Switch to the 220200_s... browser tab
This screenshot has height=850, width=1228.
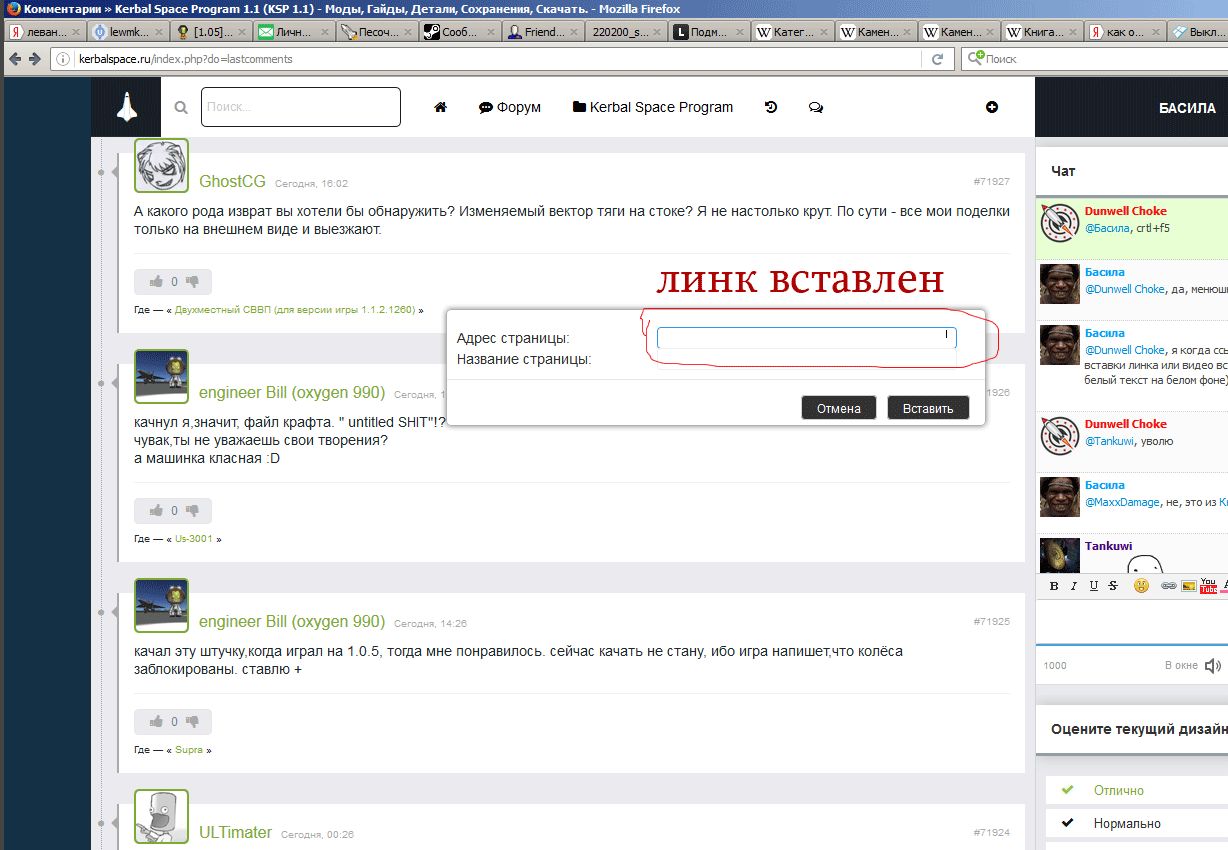[x=624, y=32]
